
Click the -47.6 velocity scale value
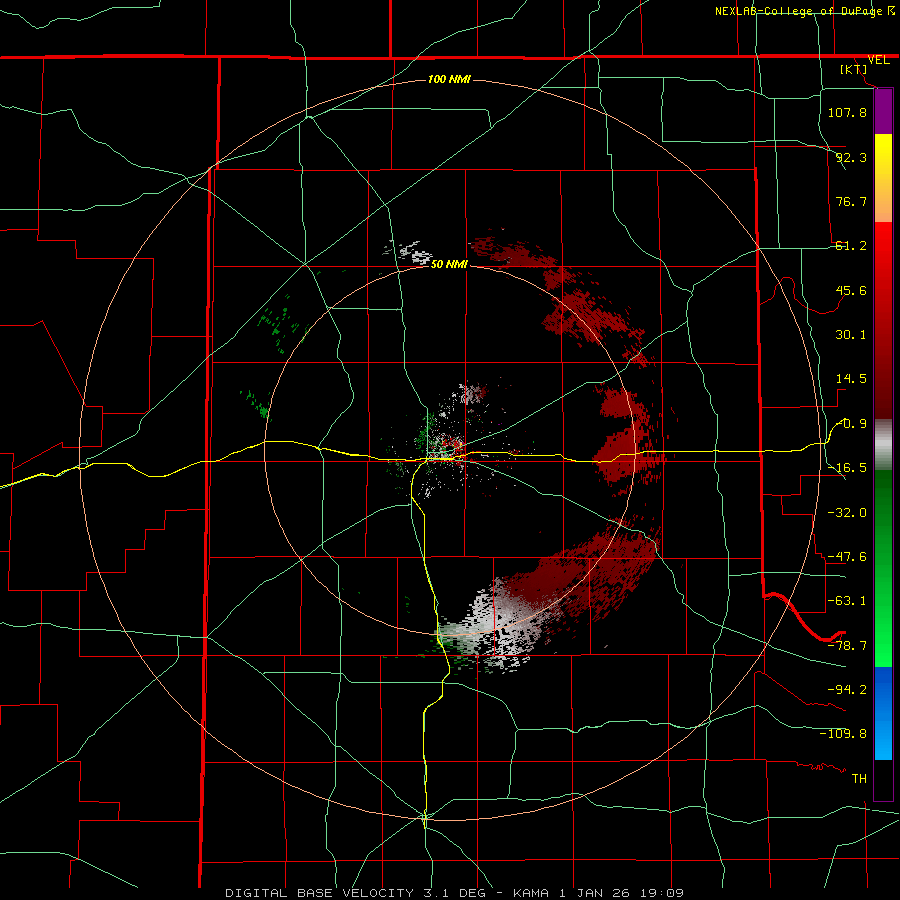click(x=847, y=557)
